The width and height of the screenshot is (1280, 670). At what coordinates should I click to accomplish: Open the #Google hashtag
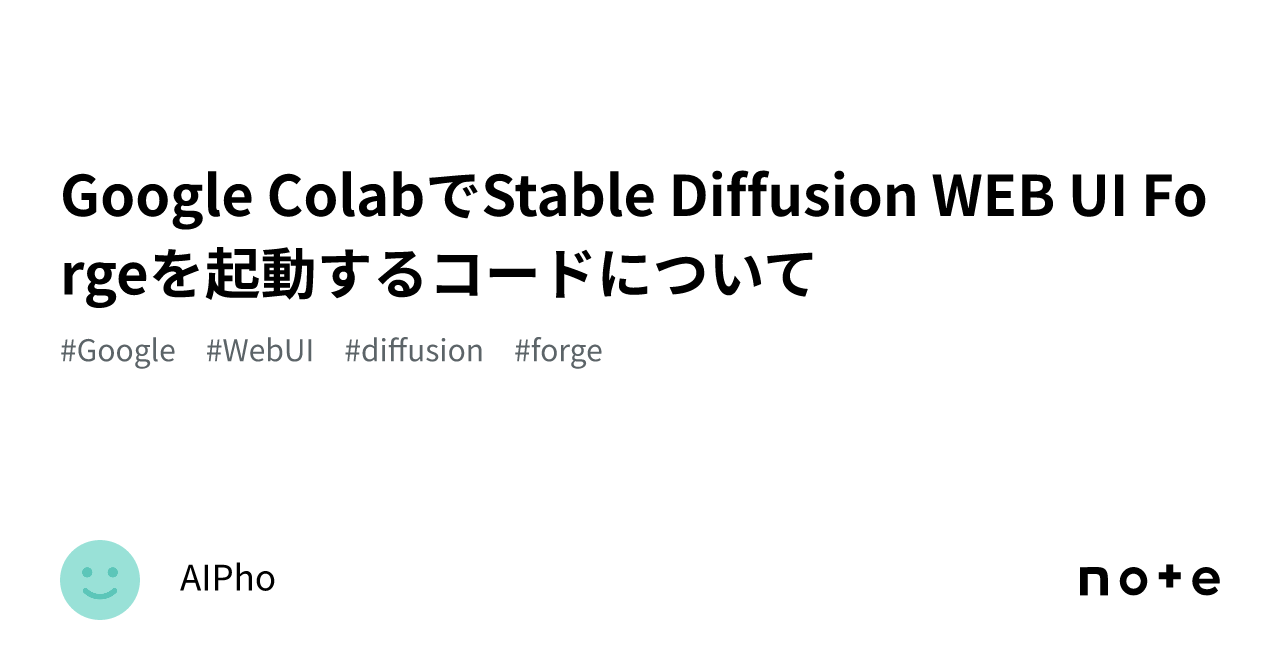pos(118,351)
